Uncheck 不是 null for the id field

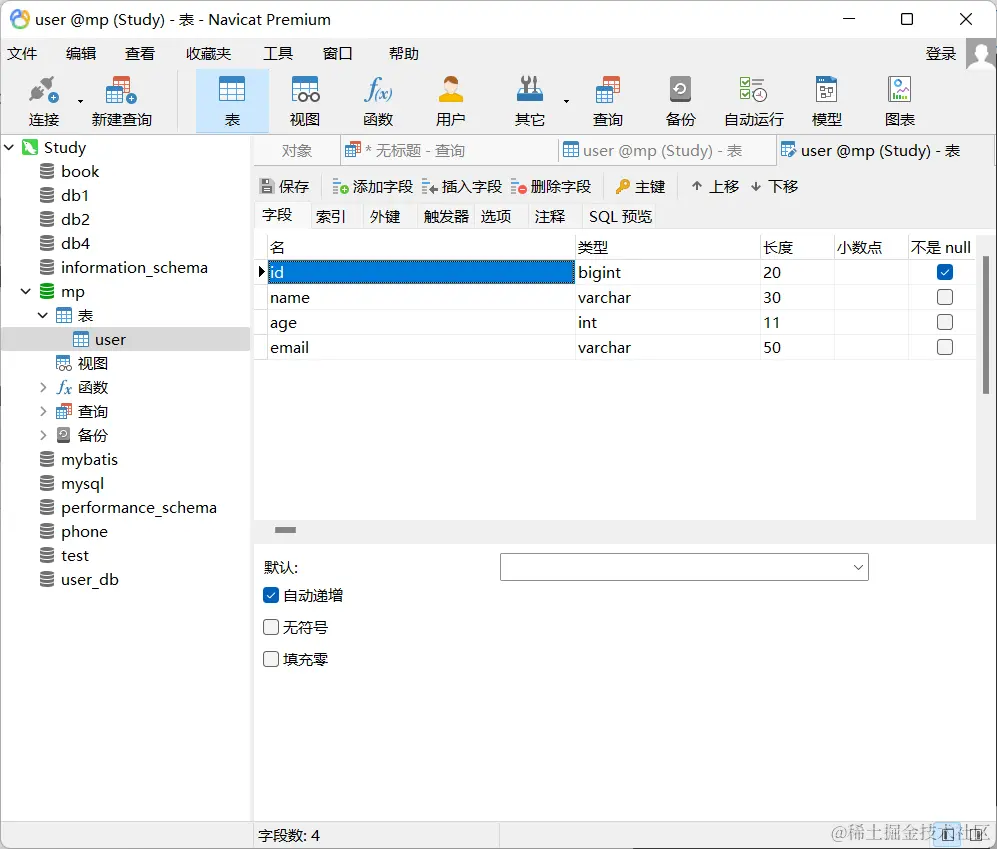click(945, 272)
